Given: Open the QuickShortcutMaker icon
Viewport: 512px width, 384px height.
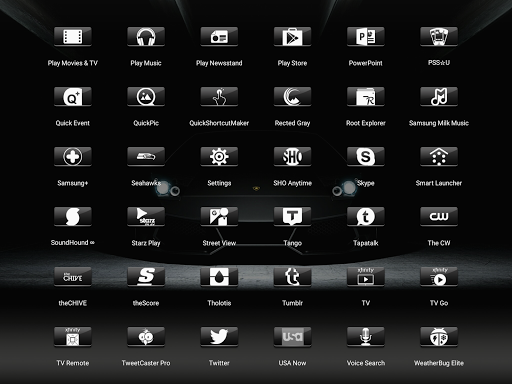Looking at the screenshot, I should pyautogui.click(x=219, y=96).
